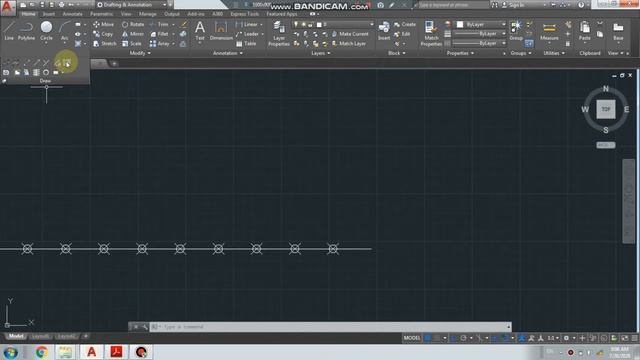This screenshot has width=640, height=360.
Task: Choose the Rotate command
Action: coord(133,24)
